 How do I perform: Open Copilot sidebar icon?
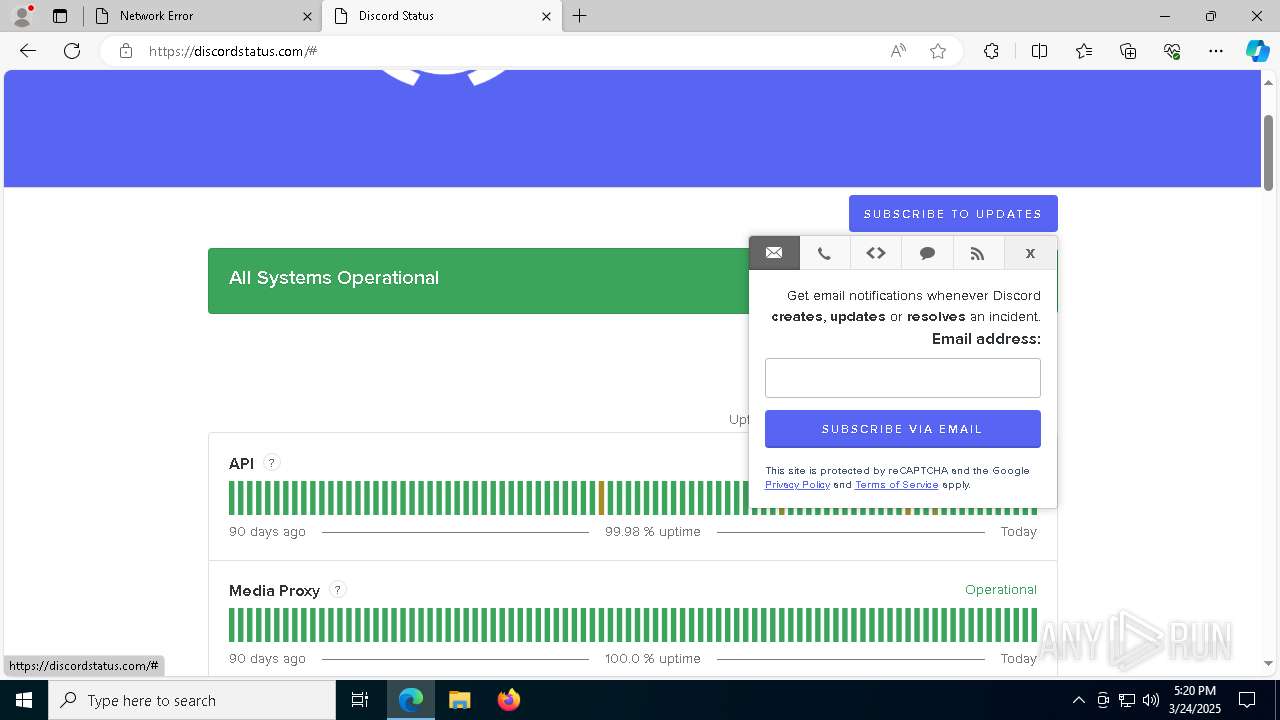tap(1257, 51)
